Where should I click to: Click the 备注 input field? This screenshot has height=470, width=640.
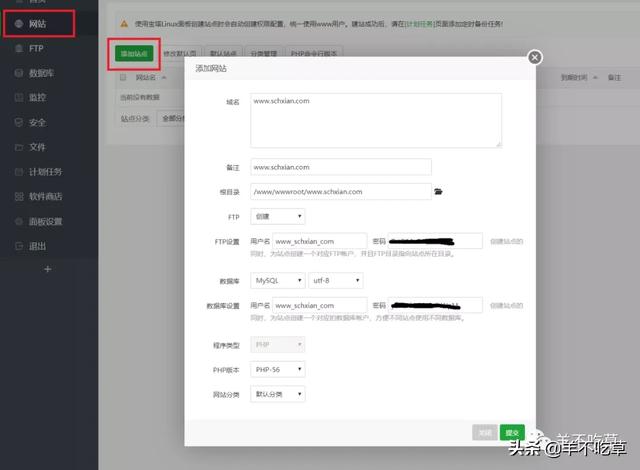341,167
